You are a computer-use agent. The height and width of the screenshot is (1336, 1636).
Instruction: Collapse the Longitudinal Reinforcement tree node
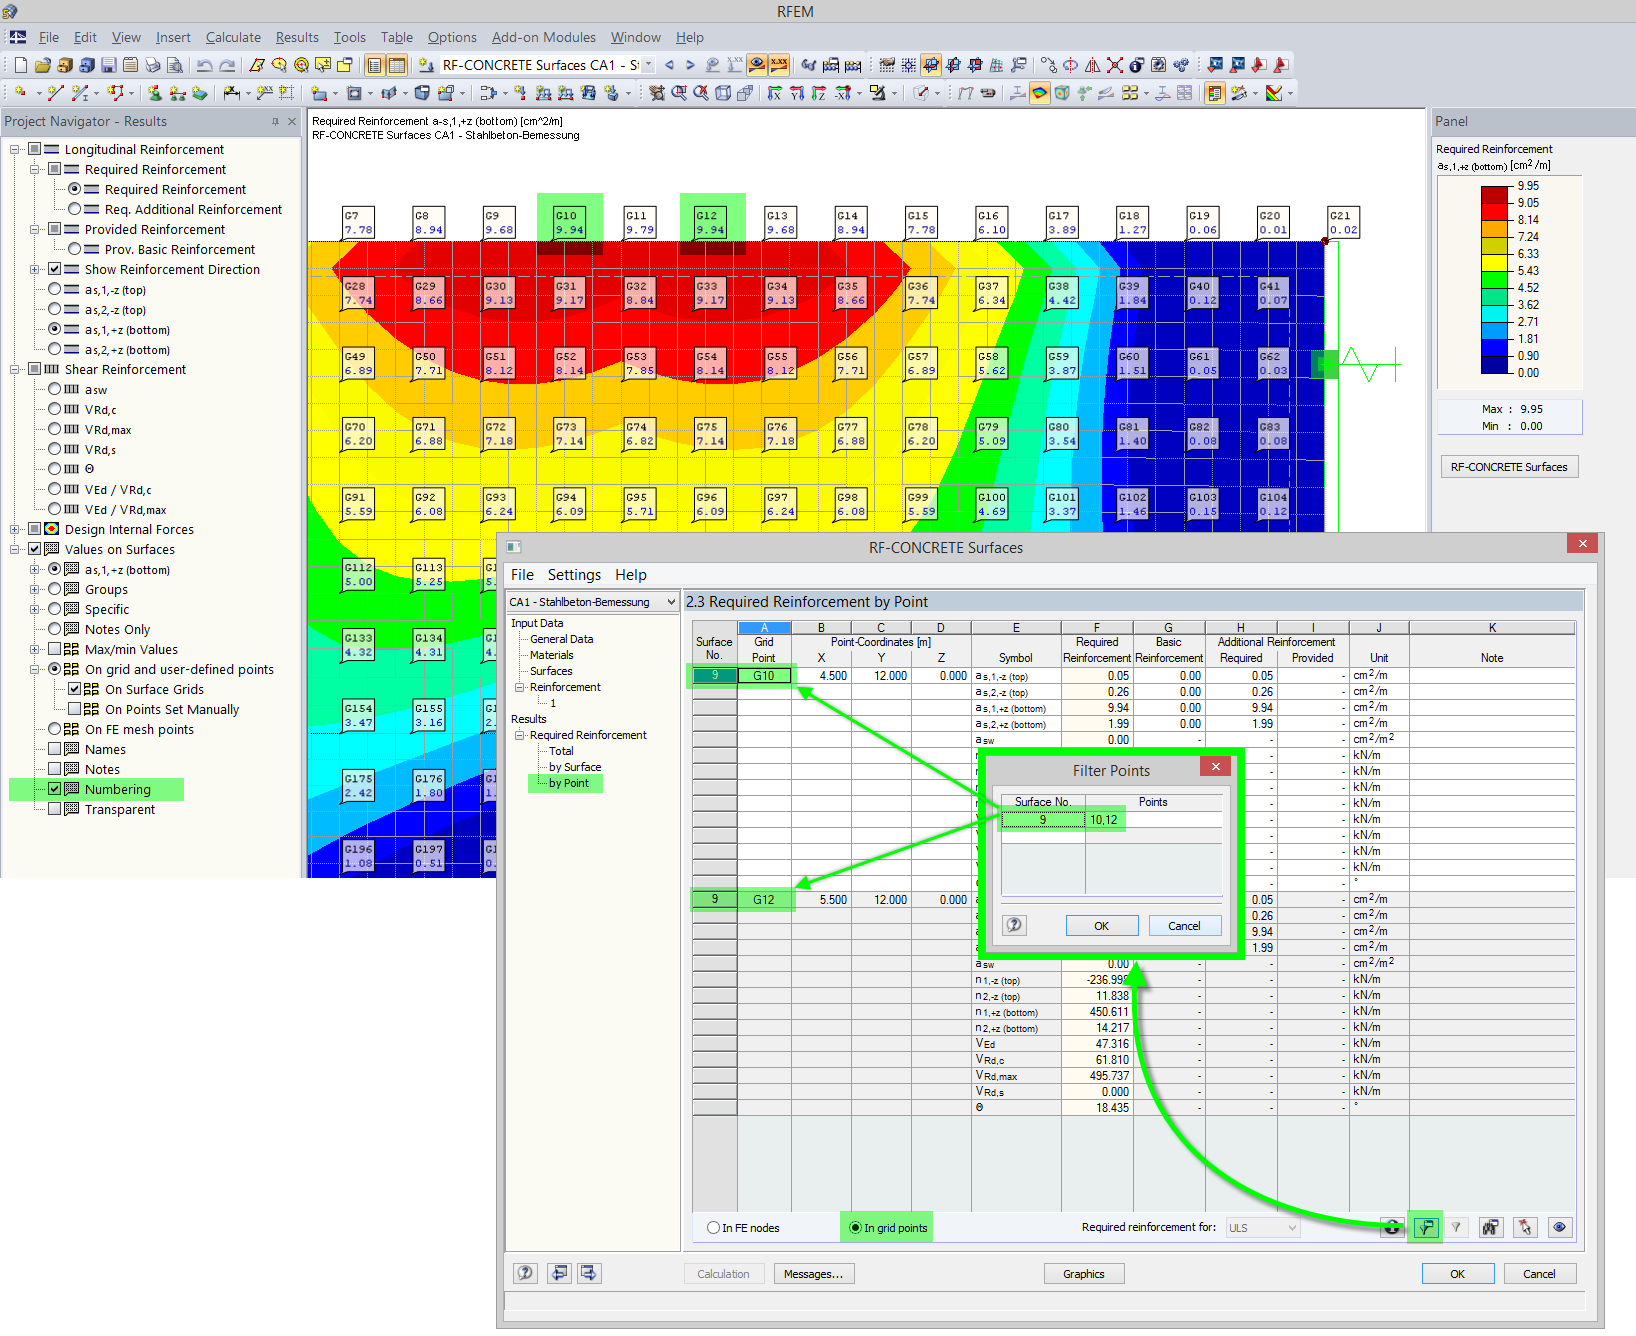click(x=15, y=149)
